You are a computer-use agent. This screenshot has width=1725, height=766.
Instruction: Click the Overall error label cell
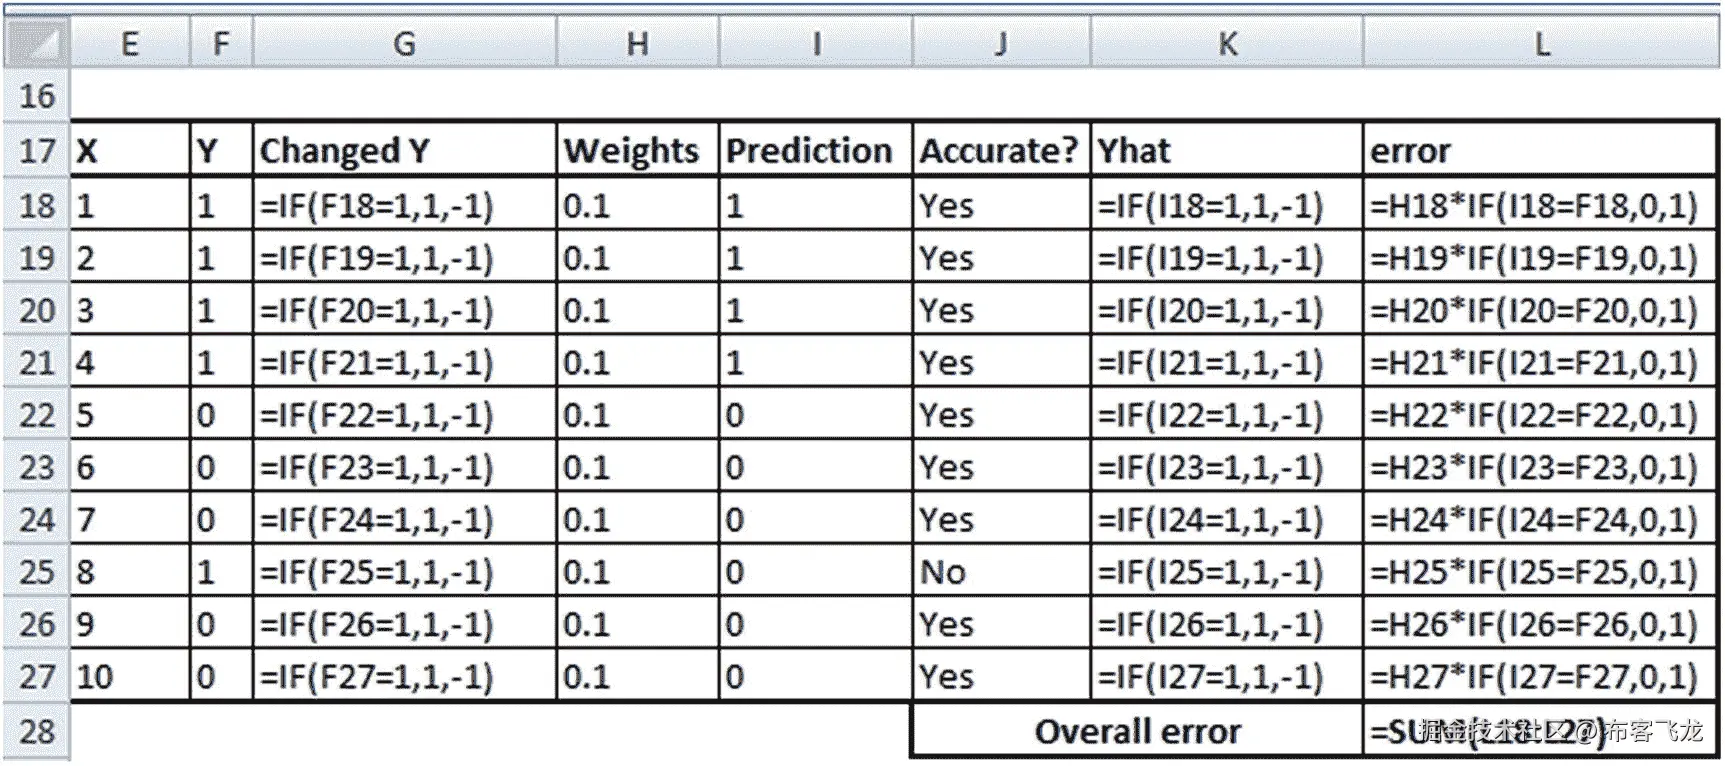1137,731
